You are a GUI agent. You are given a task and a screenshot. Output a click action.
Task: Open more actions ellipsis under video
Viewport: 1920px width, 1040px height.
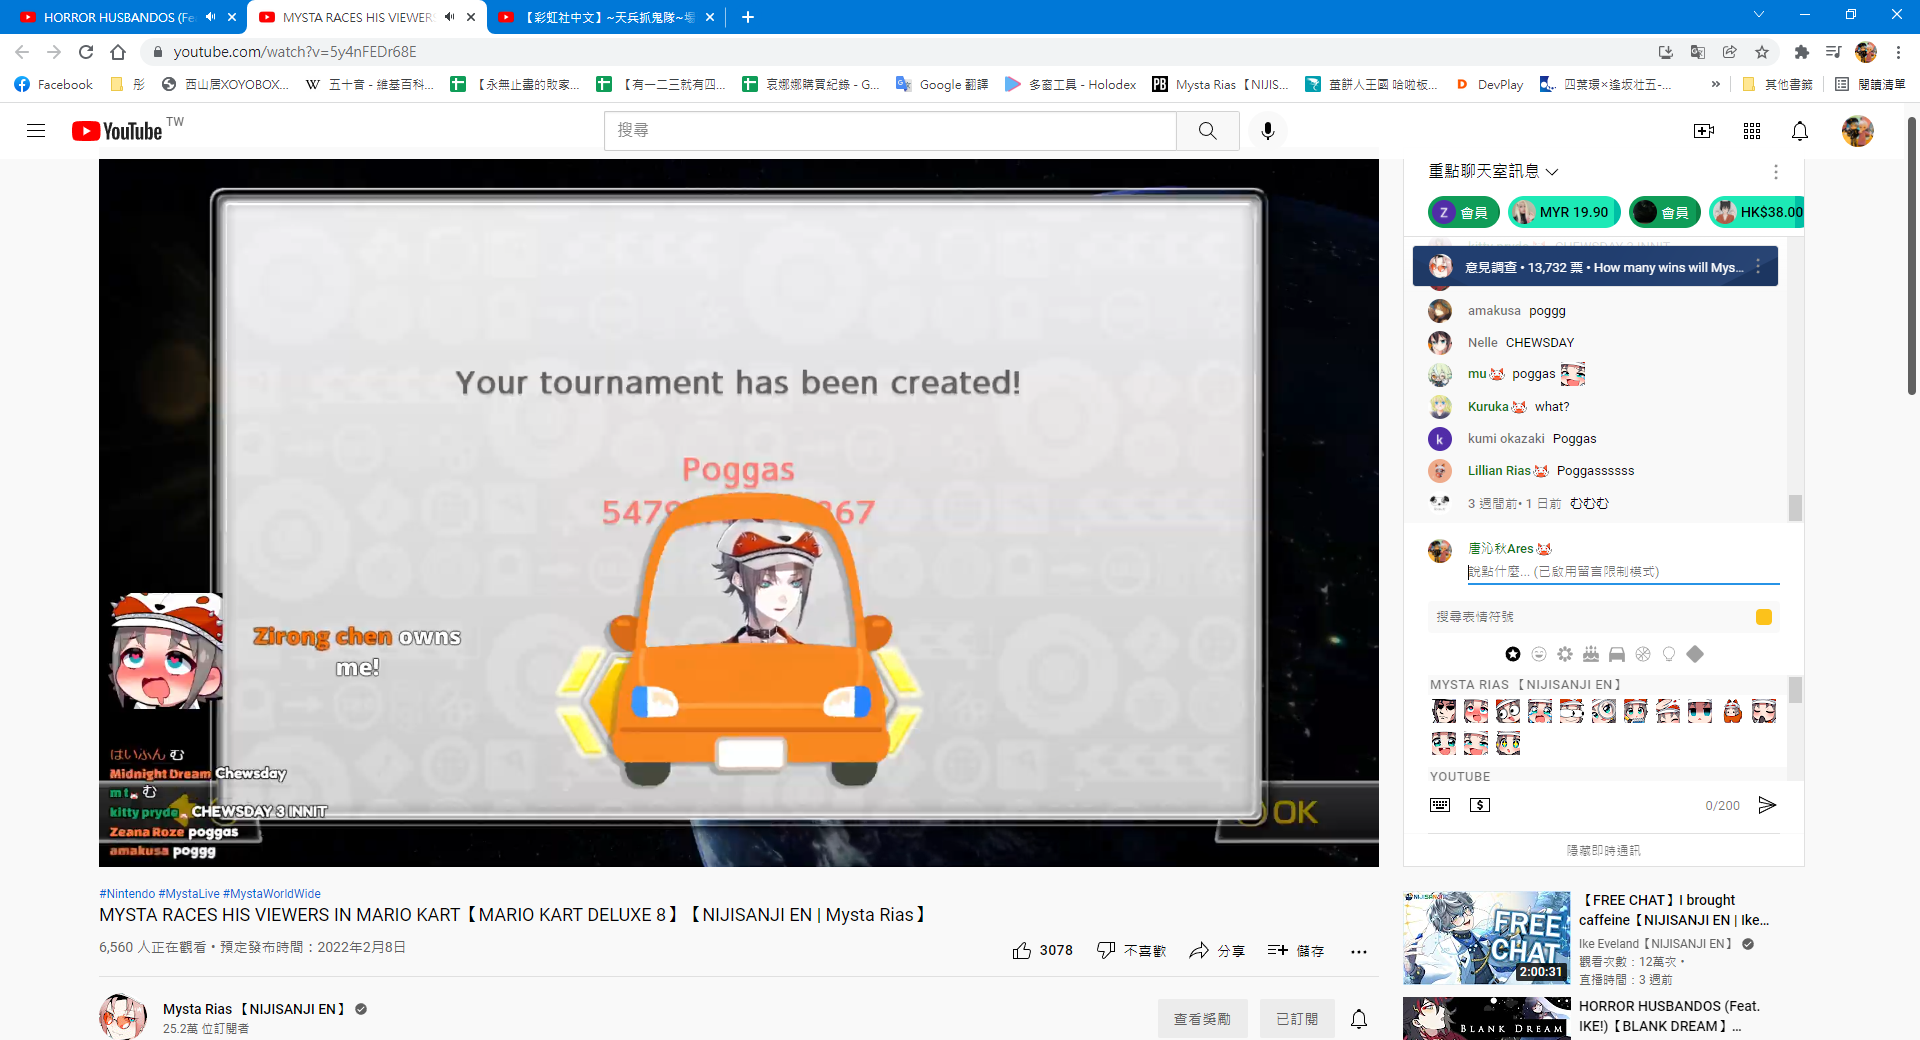pos(1358,951)
